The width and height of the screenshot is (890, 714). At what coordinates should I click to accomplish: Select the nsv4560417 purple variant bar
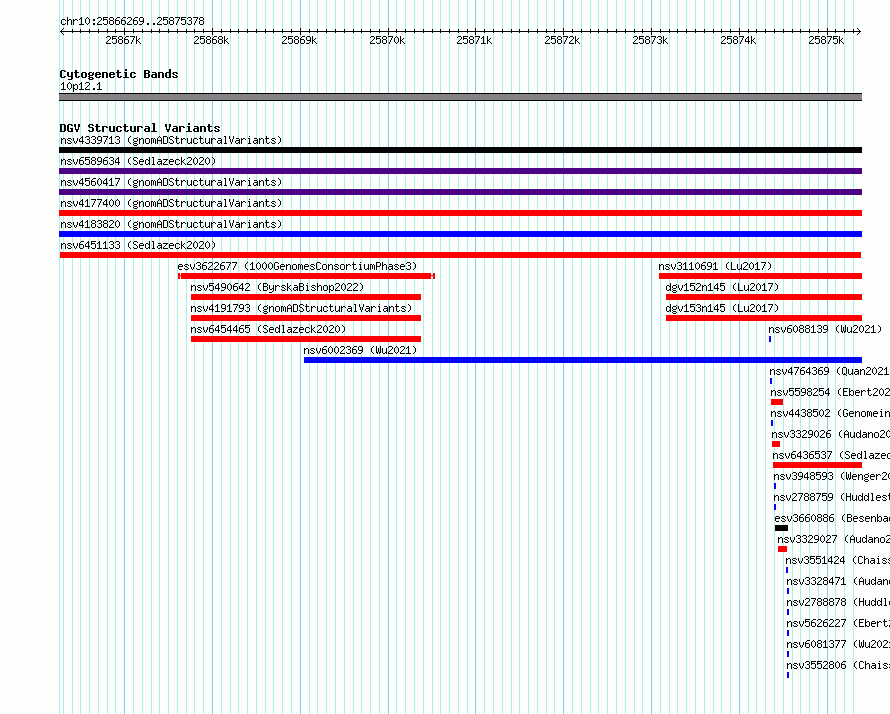(x=460, y=192)
